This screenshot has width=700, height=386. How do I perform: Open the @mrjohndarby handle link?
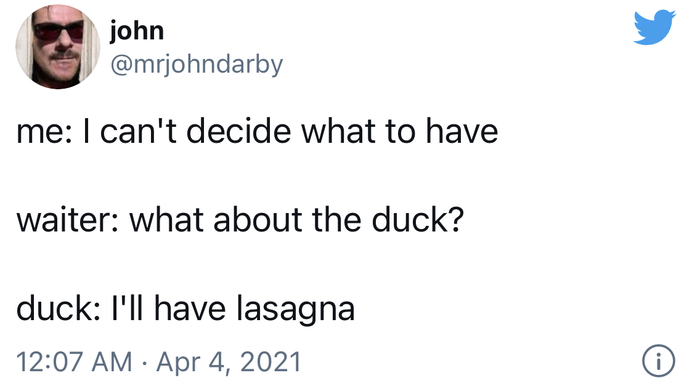coord(196,65)
